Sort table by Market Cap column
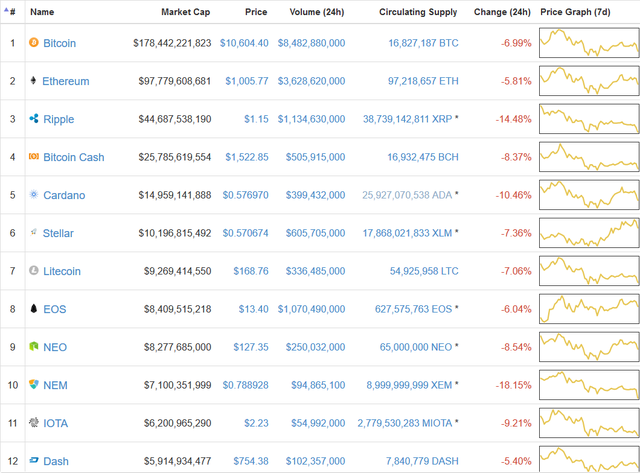Viewport: 640px width, 473px height. click(x=185, y=12)
